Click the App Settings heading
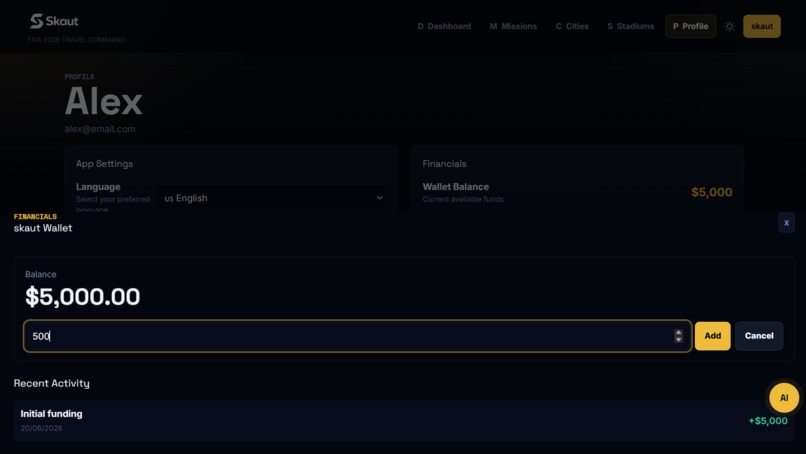 [x=104, y=164]
